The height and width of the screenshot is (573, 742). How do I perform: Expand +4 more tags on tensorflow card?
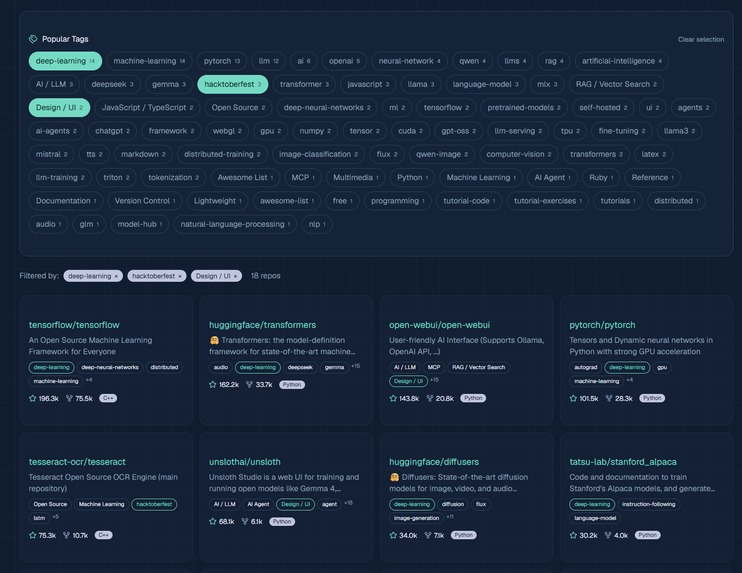pos(89,380)
